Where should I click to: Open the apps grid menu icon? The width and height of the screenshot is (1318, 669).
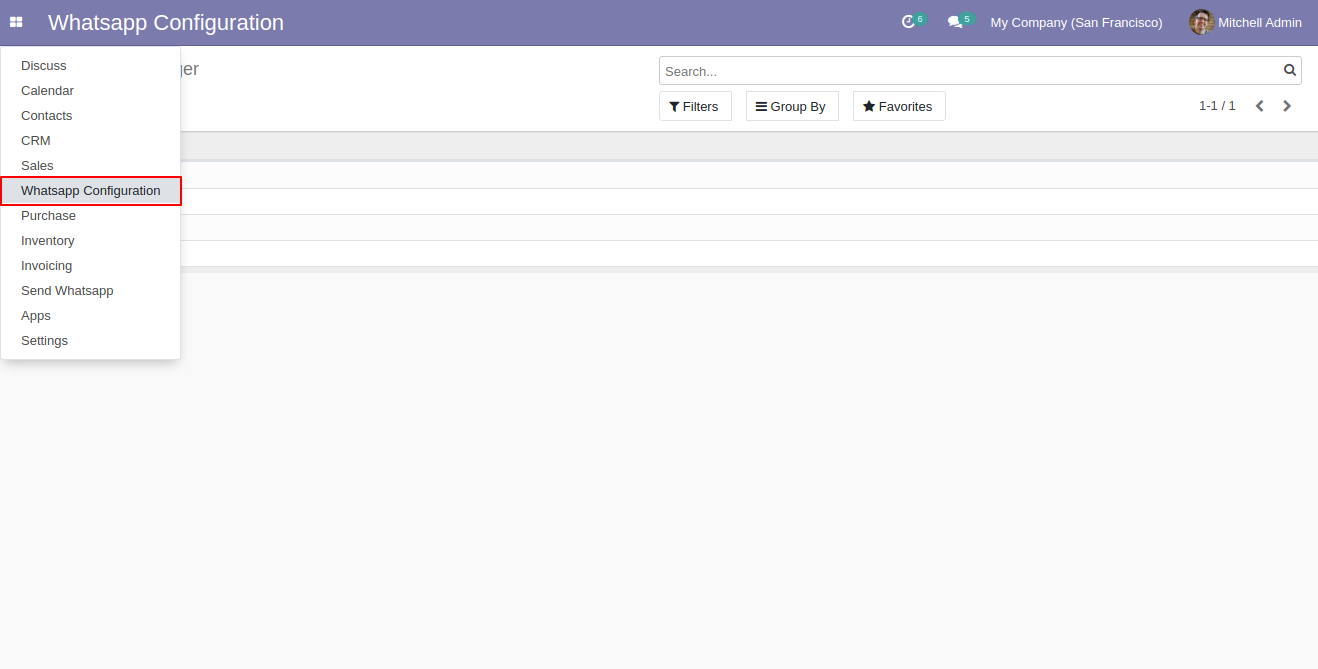click(x=16, y=22)
